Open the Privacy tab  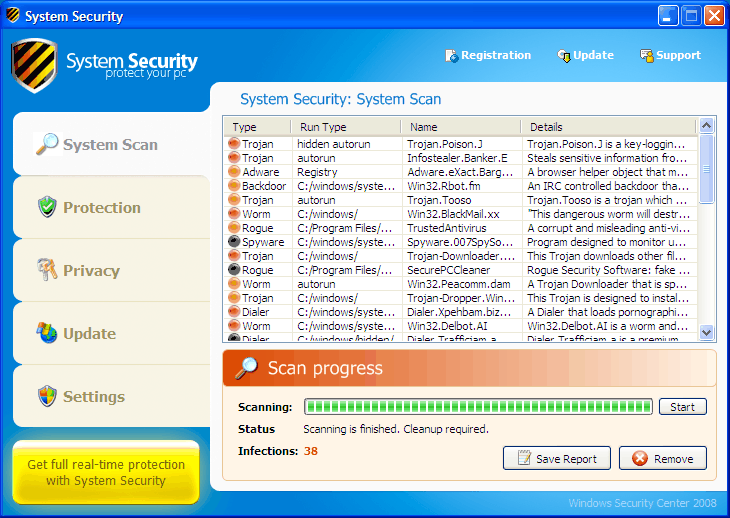point(112,270)
